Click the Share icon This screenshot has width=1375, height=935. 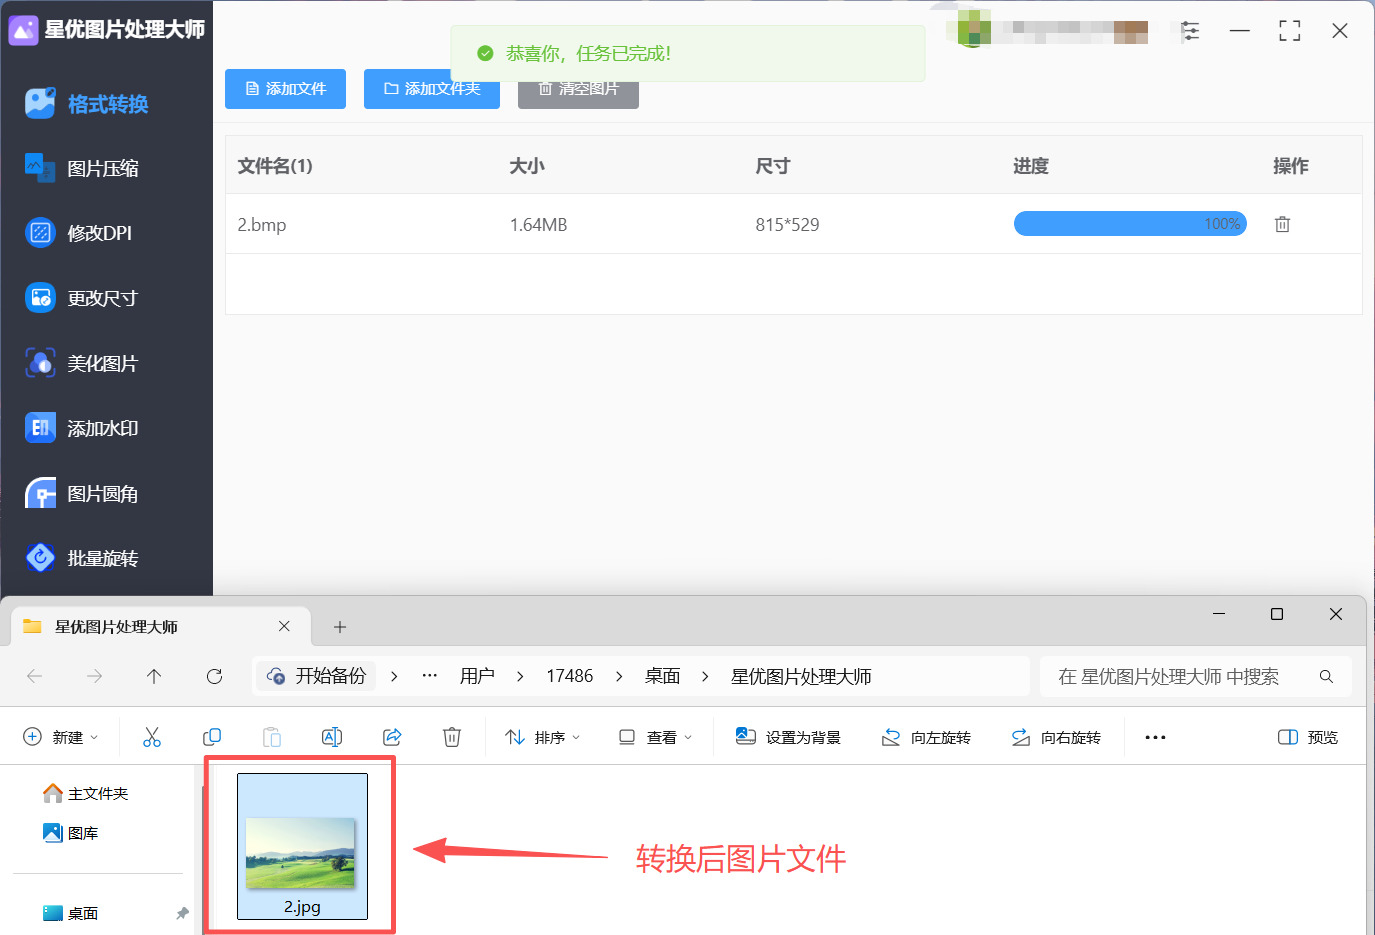coord(392,737)
